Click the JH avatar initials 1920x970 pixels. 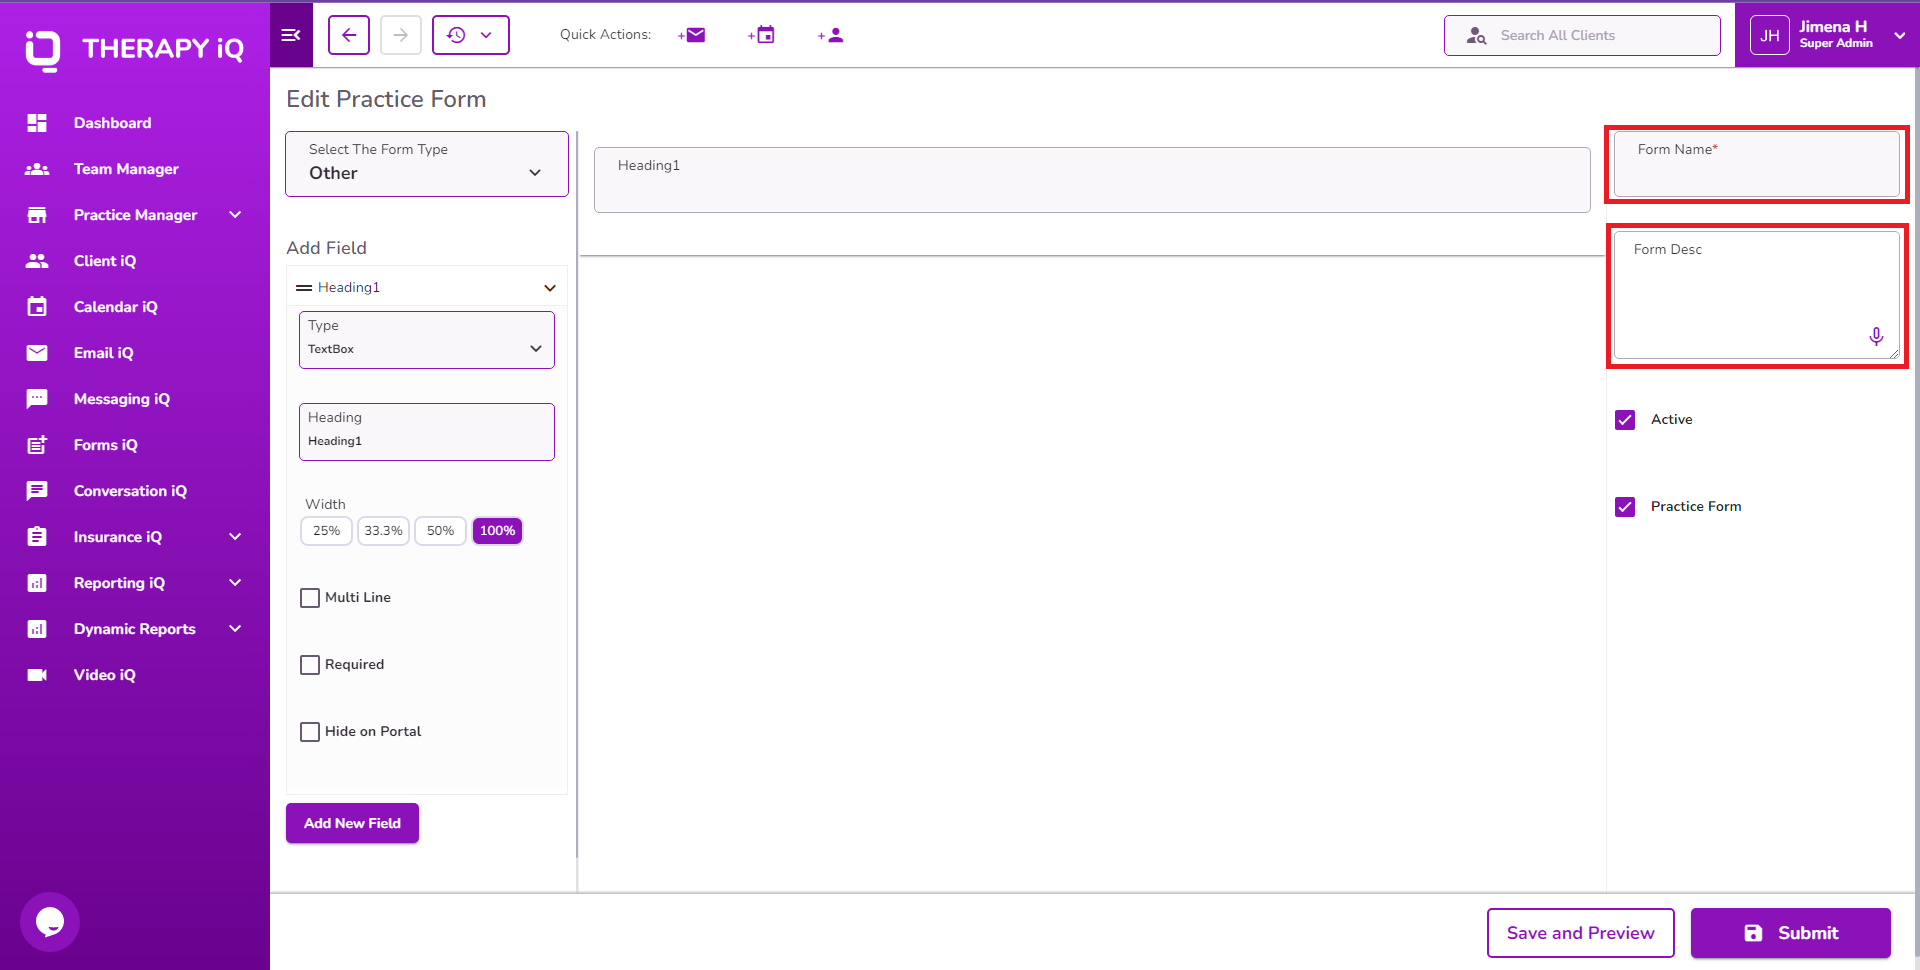pyautogui.click(x=1770, y=35)
